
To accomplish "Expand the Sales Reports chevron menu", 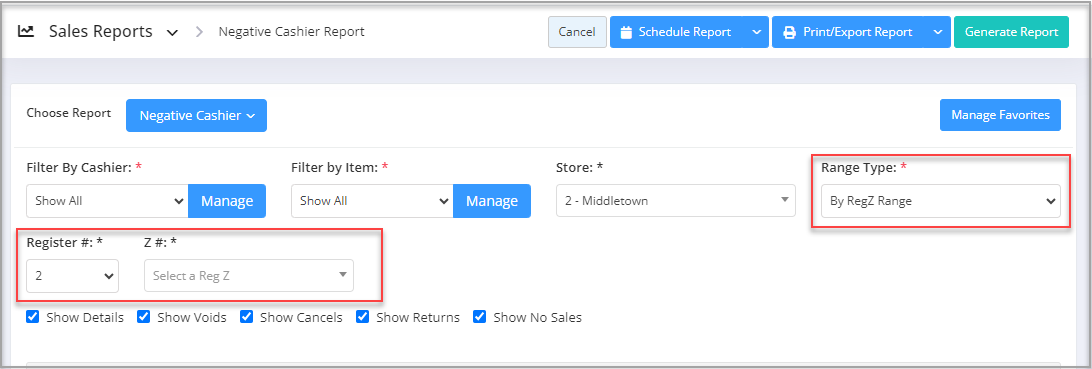I will [173, 32].
